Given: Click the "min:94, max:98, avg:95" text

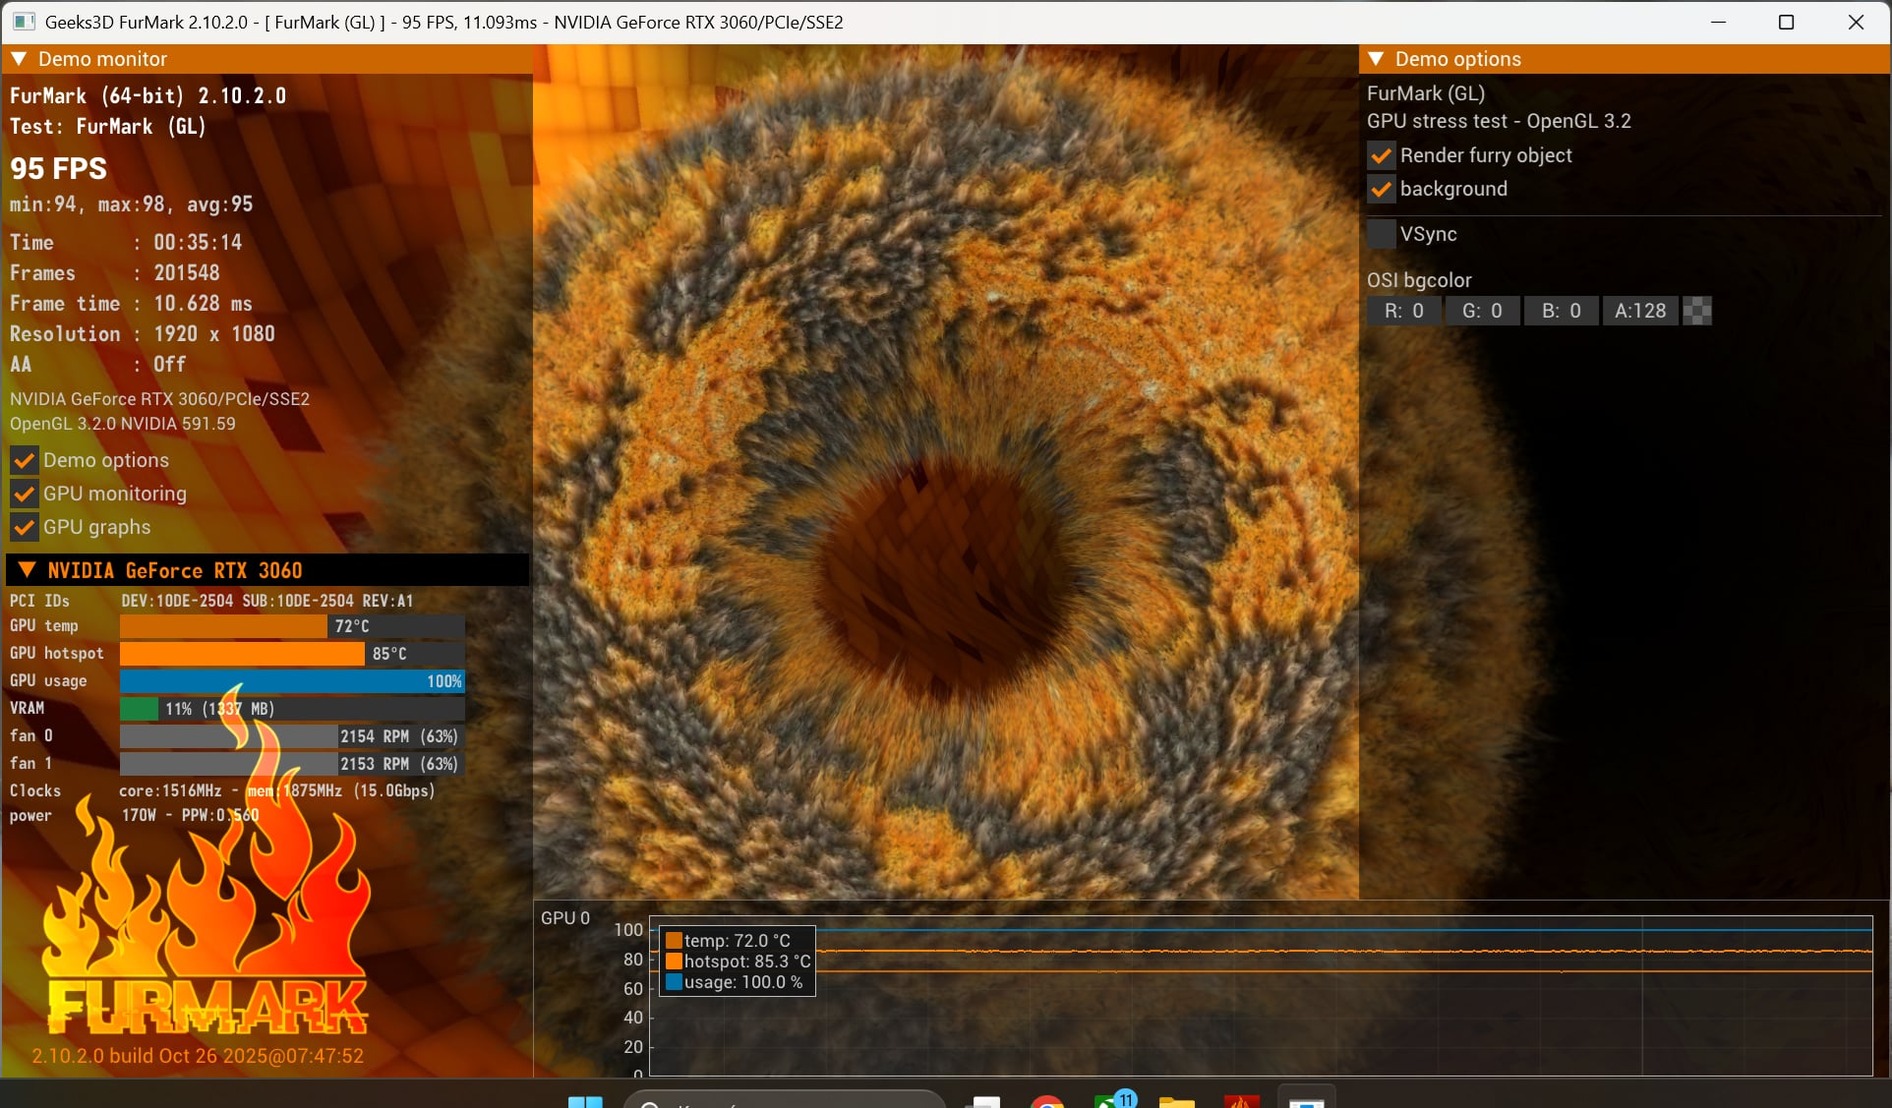Looking at the screenshot, I should pyautogui.click(x=131, y=205).
